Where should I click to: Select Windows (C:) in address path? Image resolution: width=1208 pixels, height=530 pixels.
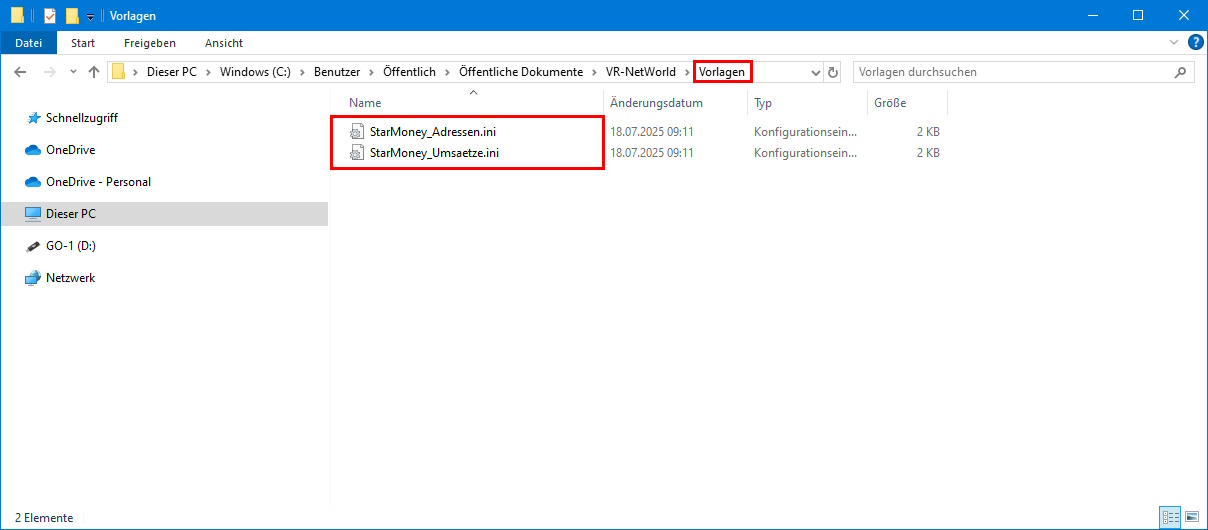click(255, 72)
